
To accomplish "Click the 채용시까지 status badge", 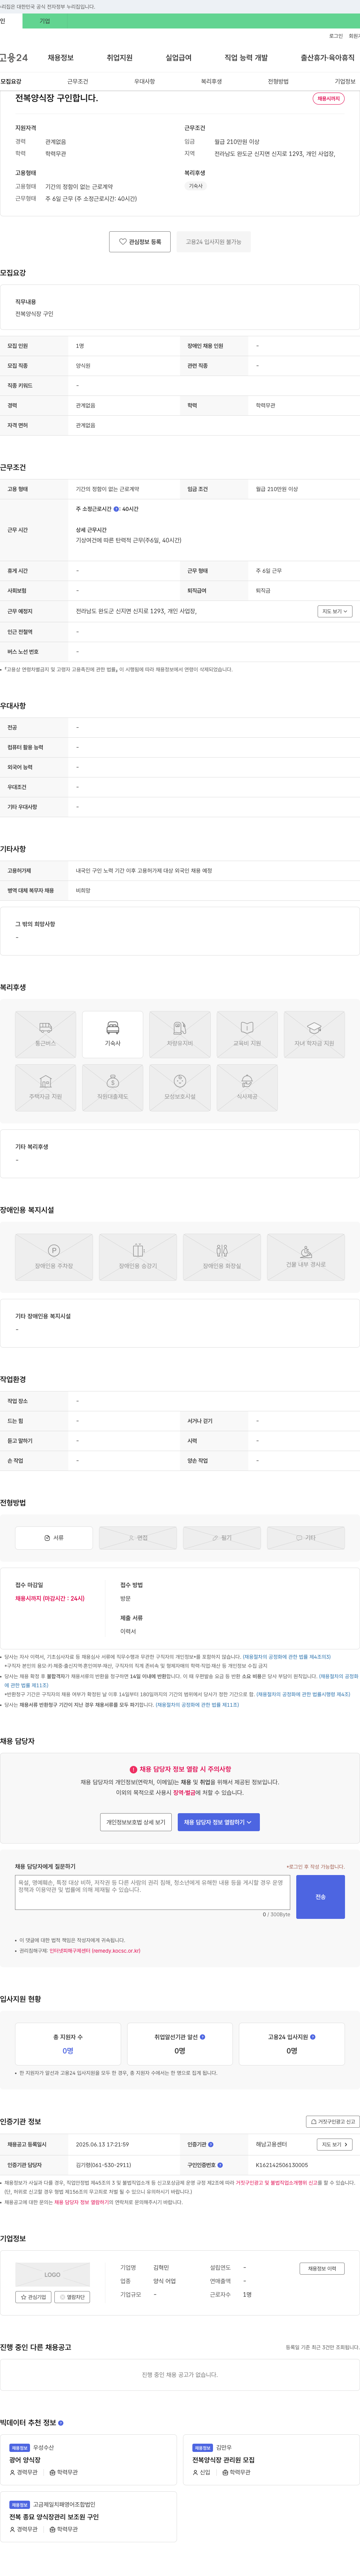I will pyautogui.click(x=328, y=99).
